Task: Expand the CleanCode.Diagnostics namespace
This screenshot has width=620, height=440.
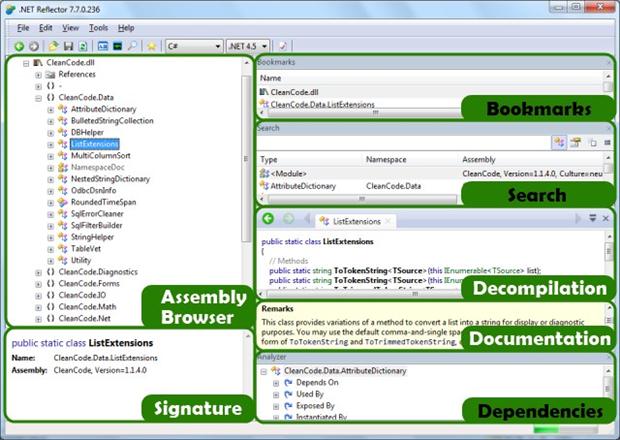Action: [38, 272]
